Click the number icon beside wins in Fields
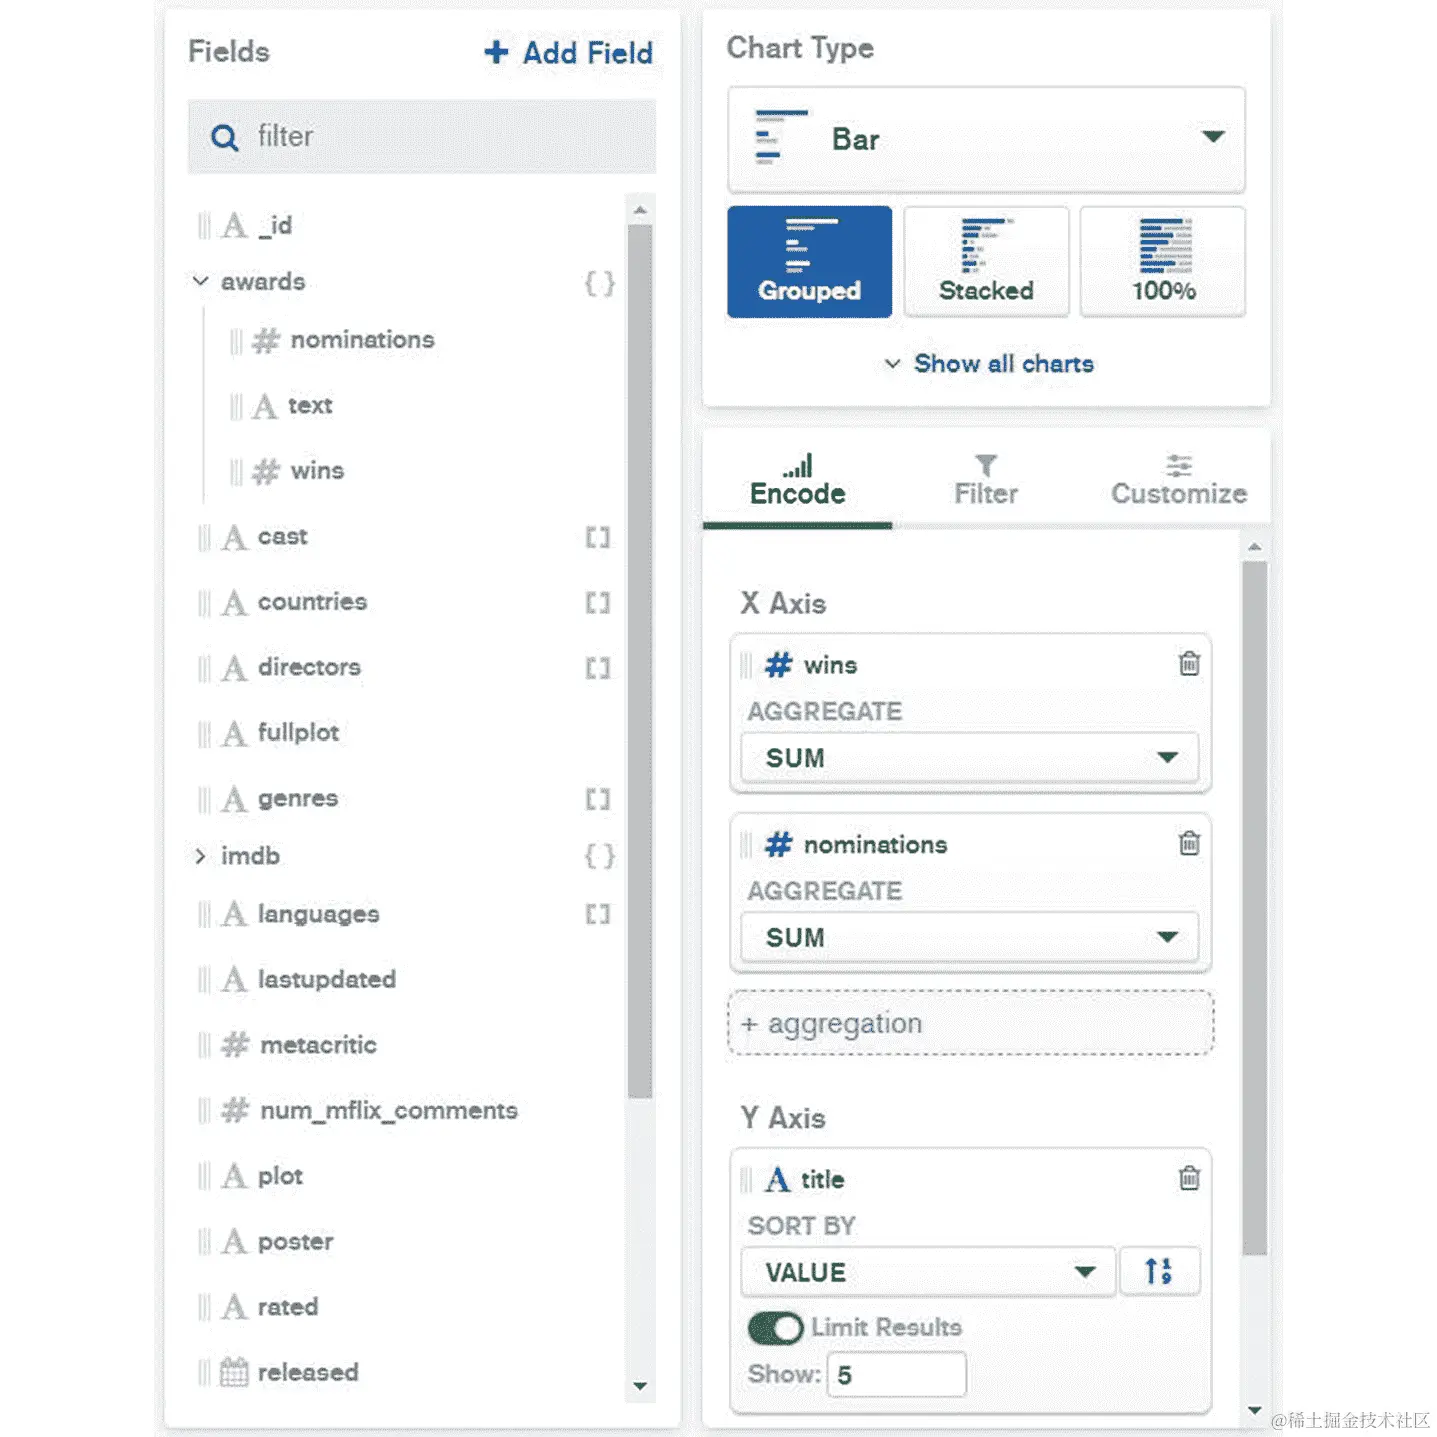Image resolution: width=1437 pixels, height=1437 pixels. click(265, 471)
